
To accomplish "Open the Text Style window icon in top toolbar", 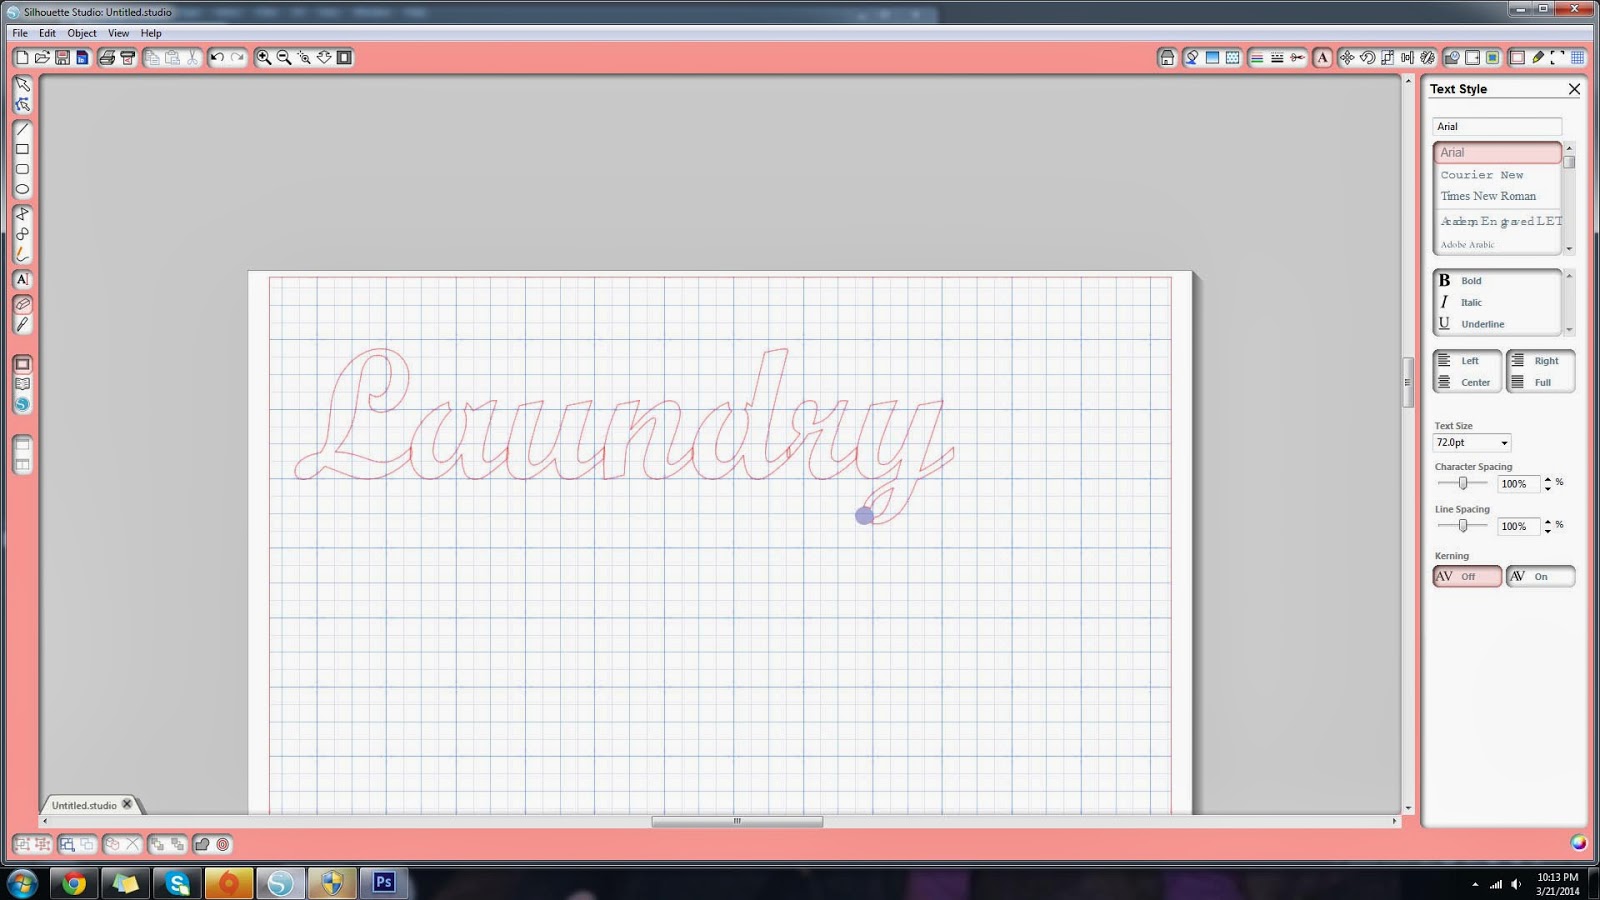I will coord(1322,58).
